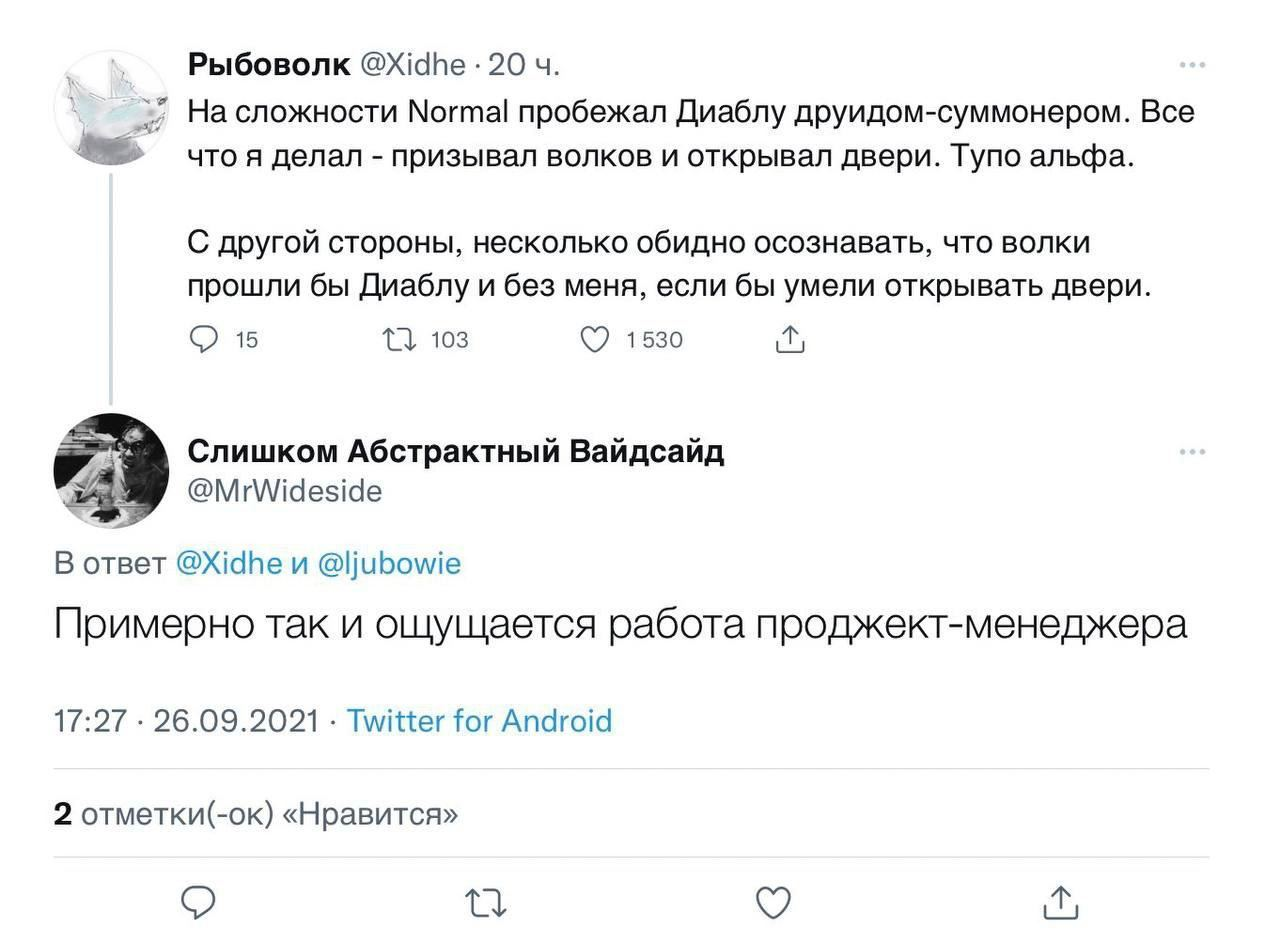Open the reply icon on Рыбоволк's tweet

[203, 339]
